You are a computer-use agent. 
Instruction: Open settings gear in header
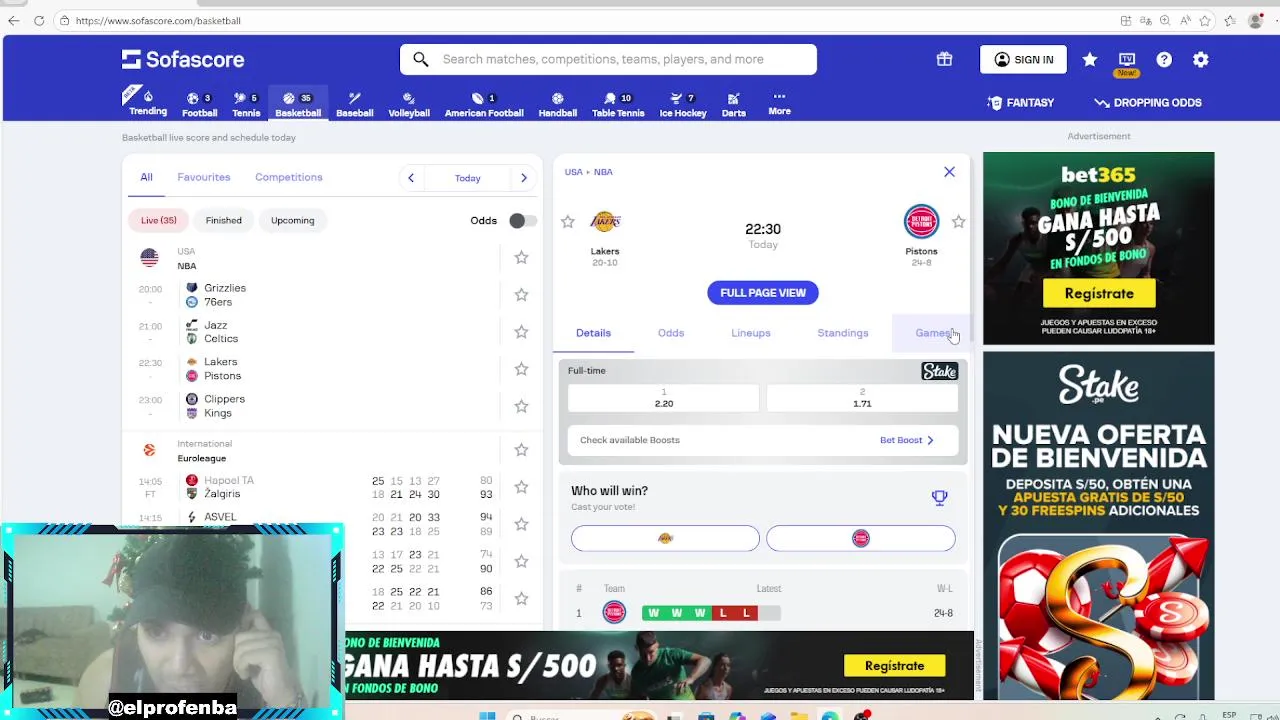(1201, 60)
